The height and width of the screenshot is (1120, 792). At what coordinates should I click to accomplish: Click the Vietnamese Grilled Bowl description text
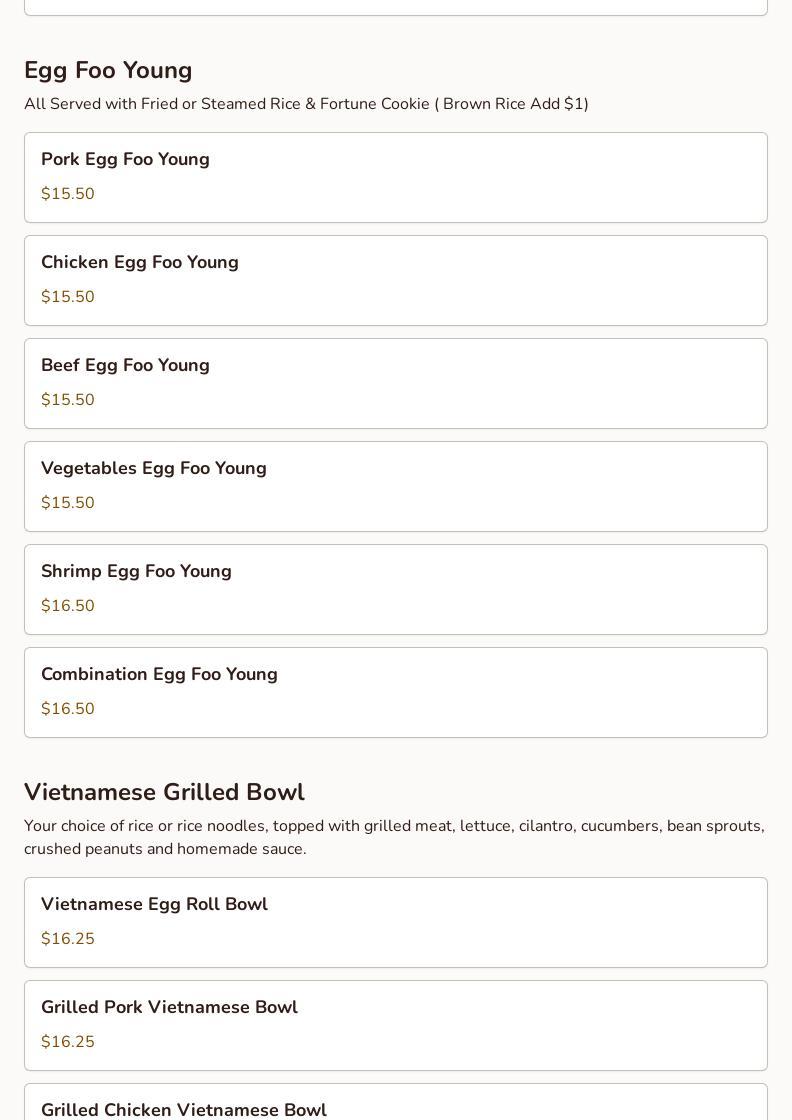(x=394, y=837)
